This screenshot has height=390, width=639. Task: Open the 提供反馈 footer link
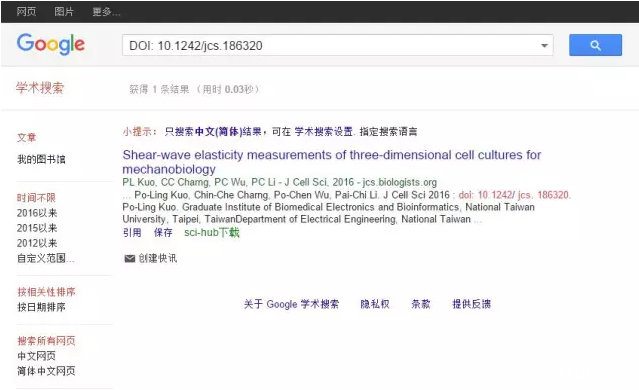[x=472, y=304]
